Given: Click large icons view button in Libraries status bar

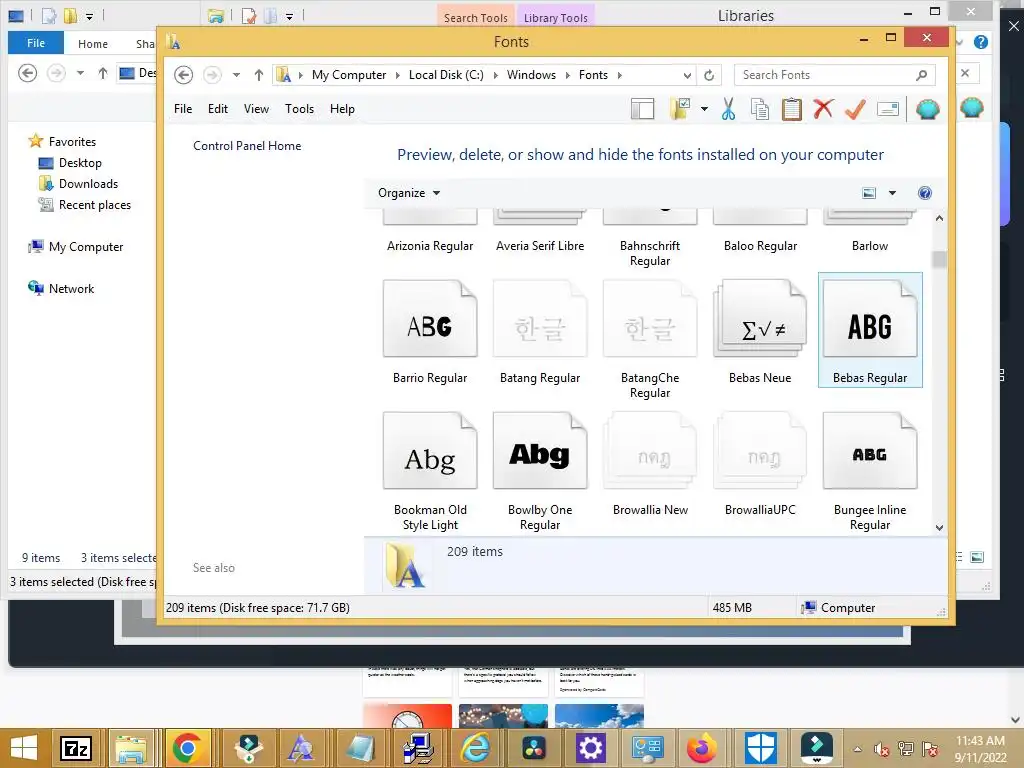Looking at the screenshot, I should click(977, 557).
